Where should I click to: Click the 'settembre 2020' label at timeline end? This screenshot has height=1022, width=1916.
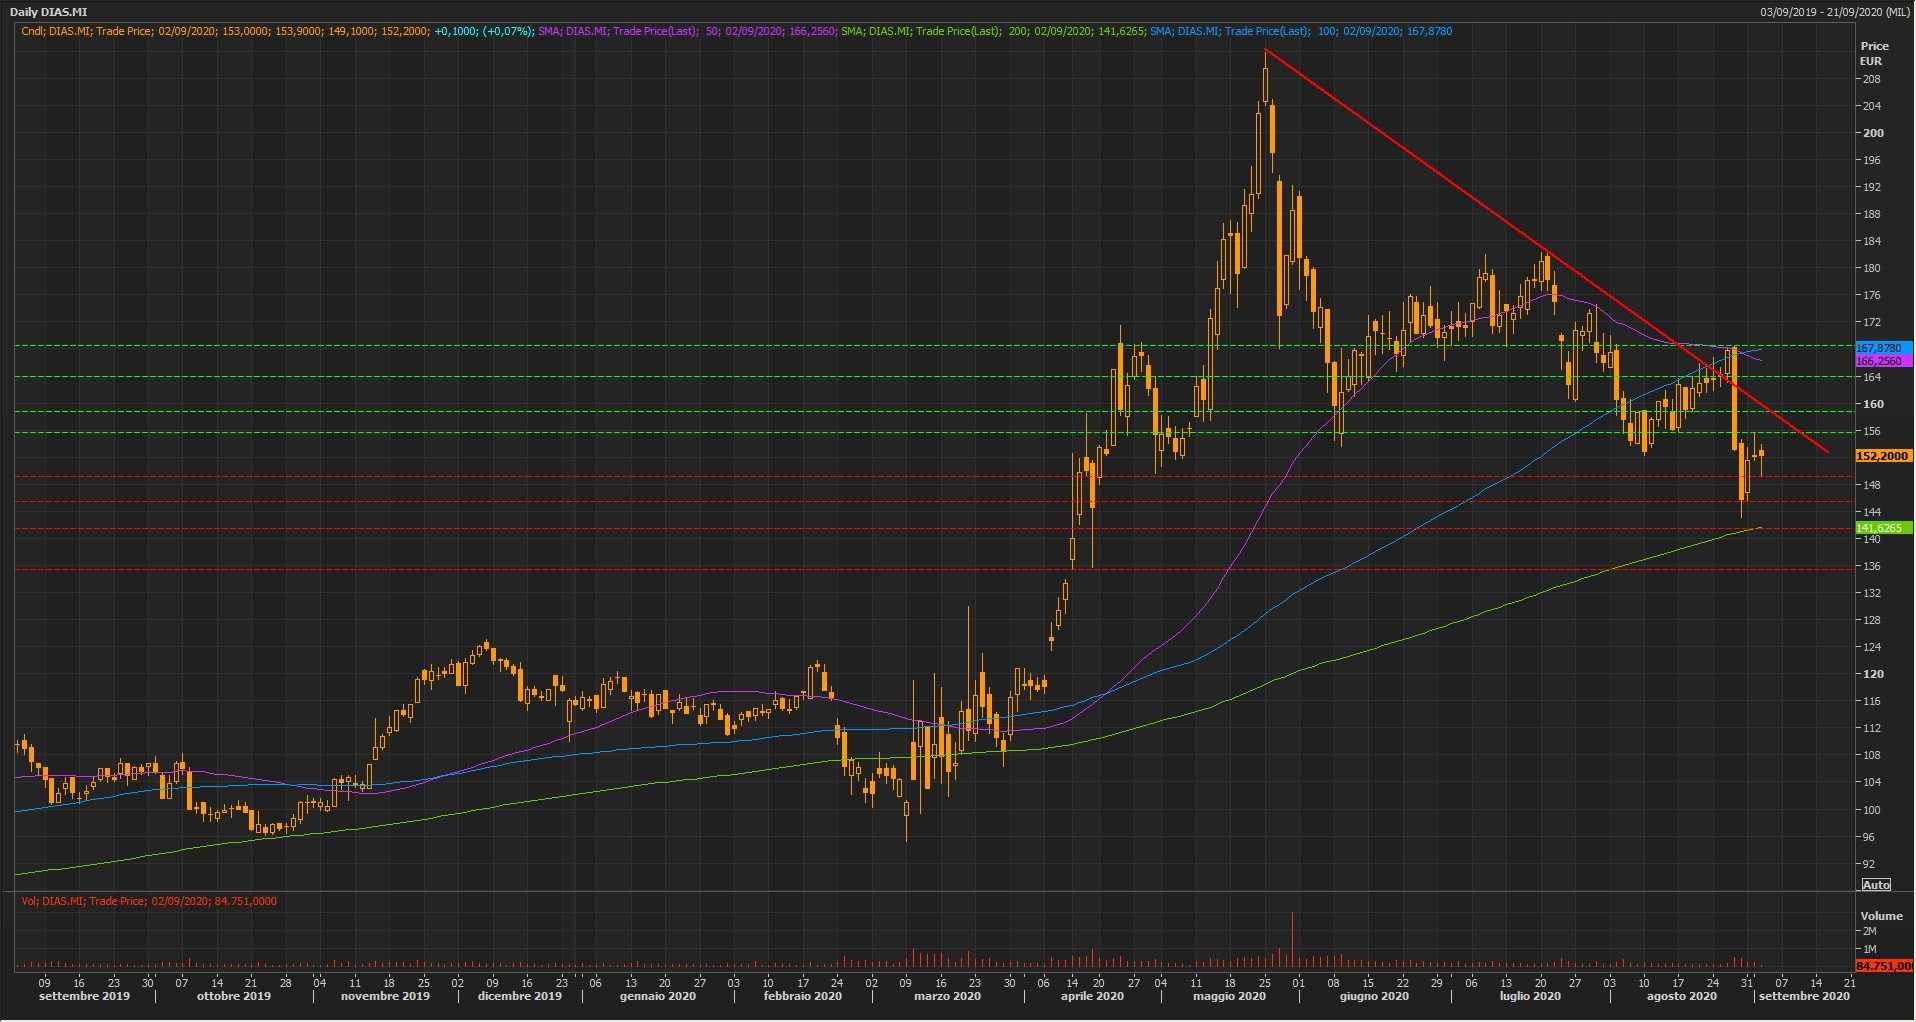1803,996
